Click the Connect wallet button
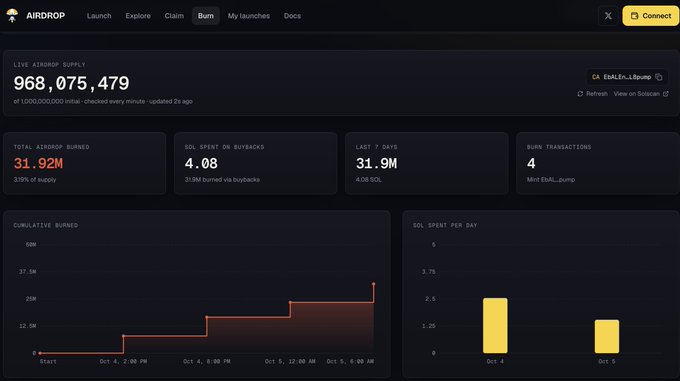Screen dimensions: 680x381 coord(651,16)
